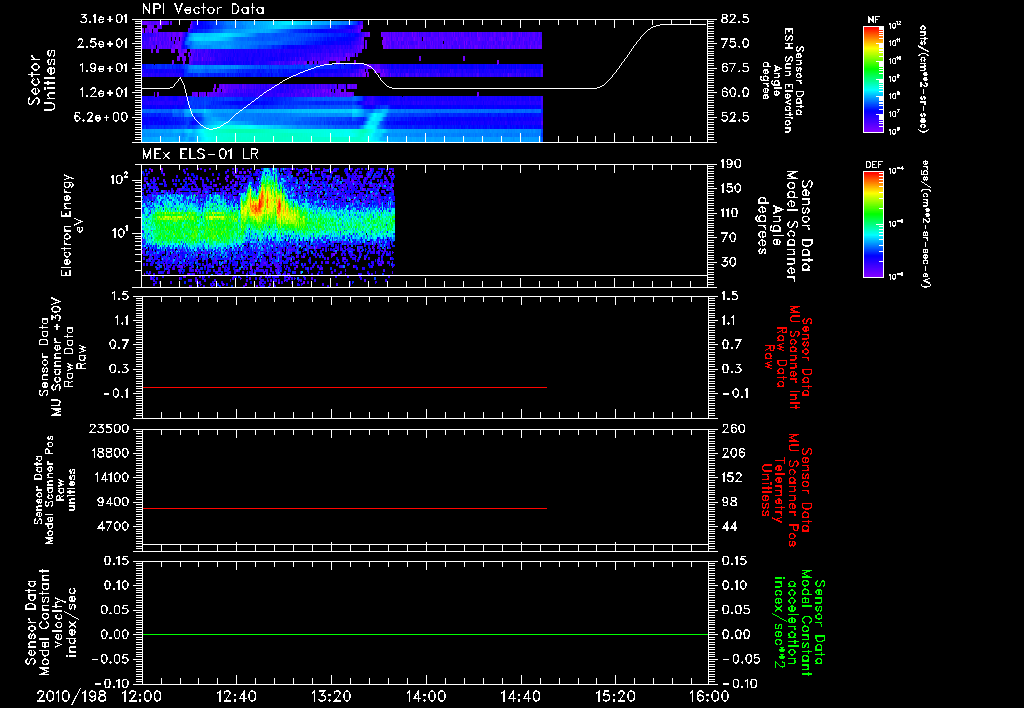Click the '14:00' time axis label

click(x=425, y=696)
